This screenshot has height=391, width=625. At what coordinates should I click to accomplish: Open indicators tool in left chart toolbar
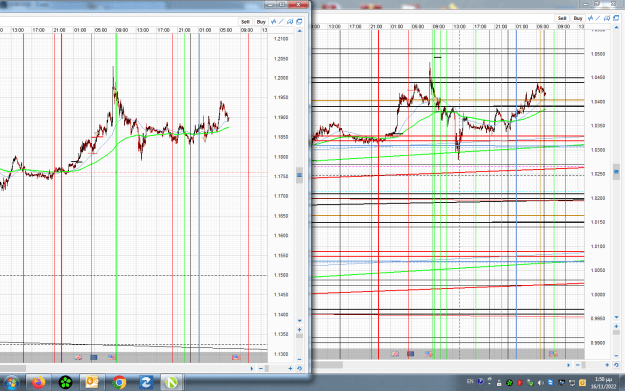274,22
